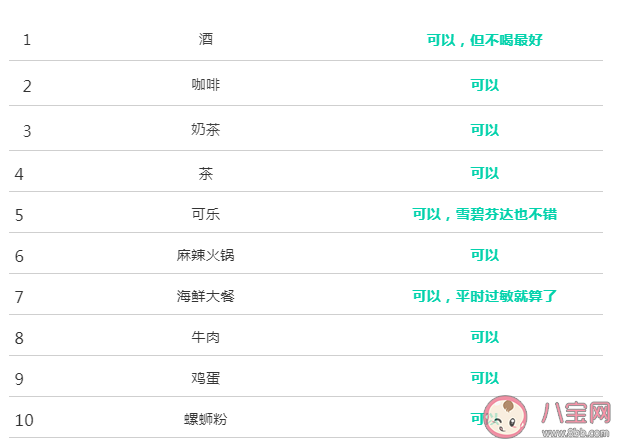Click 可以 in the 麻辣火锅 row
Image resolution: width=617 pixels, height=443 pixels.
(x=484, y=255)
